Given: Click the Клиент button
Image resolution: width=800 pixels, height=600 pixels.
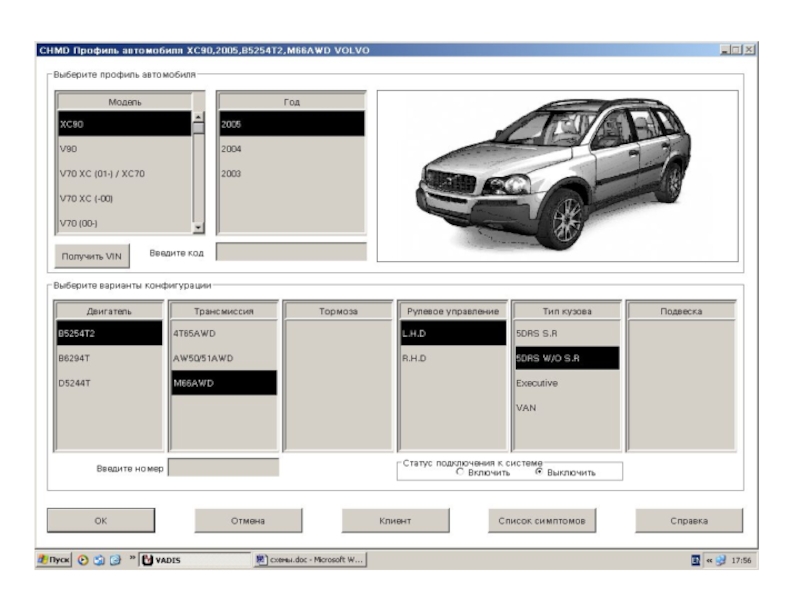Looking at the screenshot, I should point(395,520).
